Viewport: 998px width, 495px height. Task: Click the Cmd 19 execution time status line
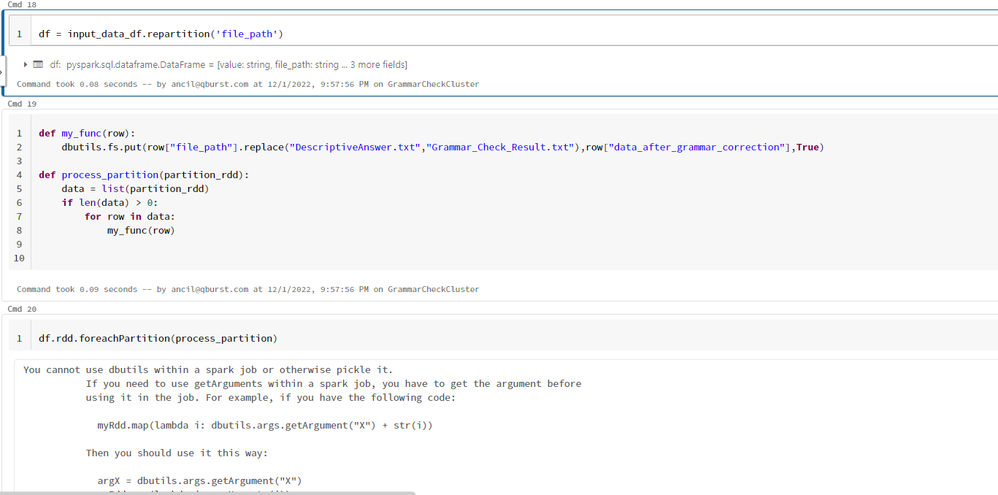247,289
